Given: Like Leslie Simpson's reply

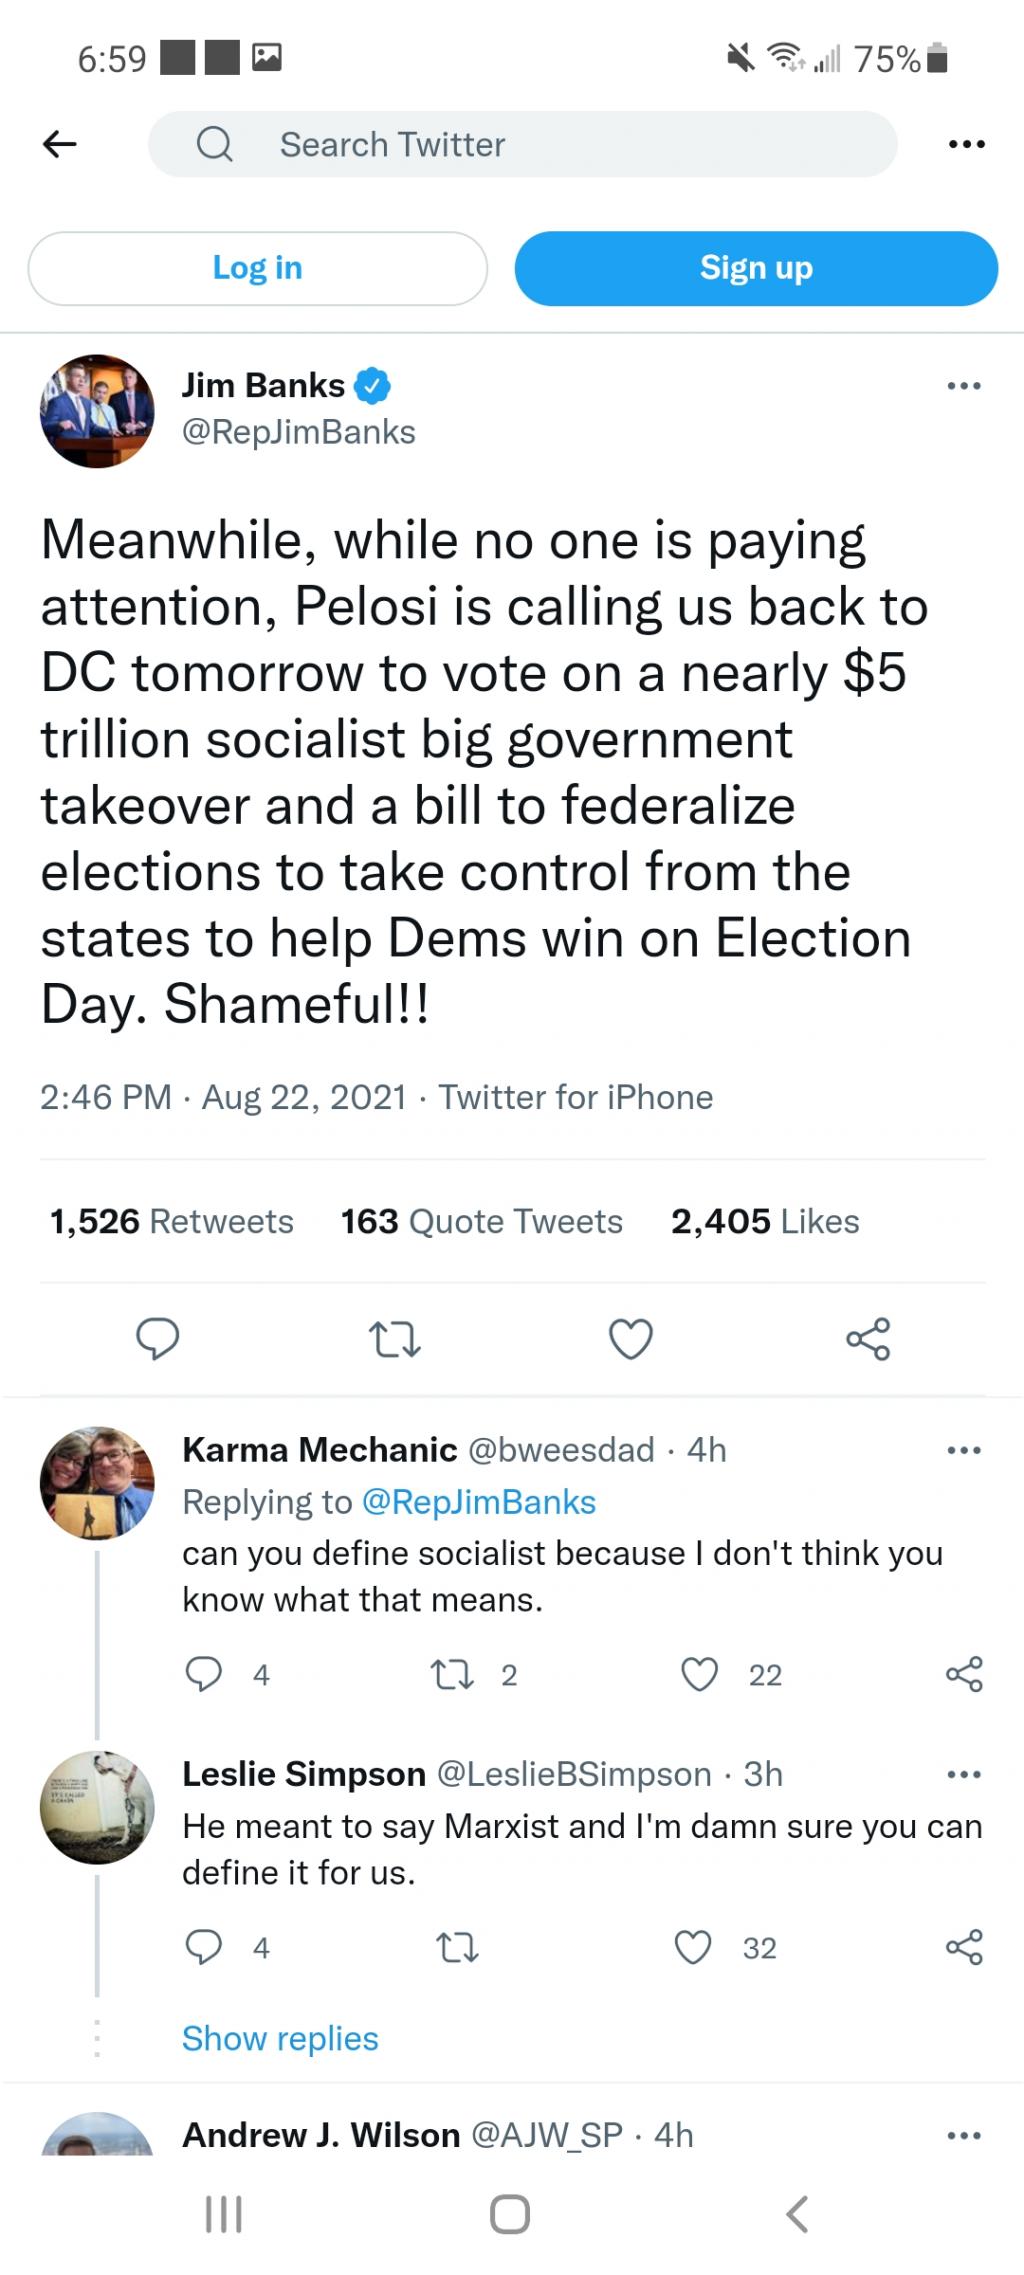Looking at the screenshot, I should [x=693, y=1947].
